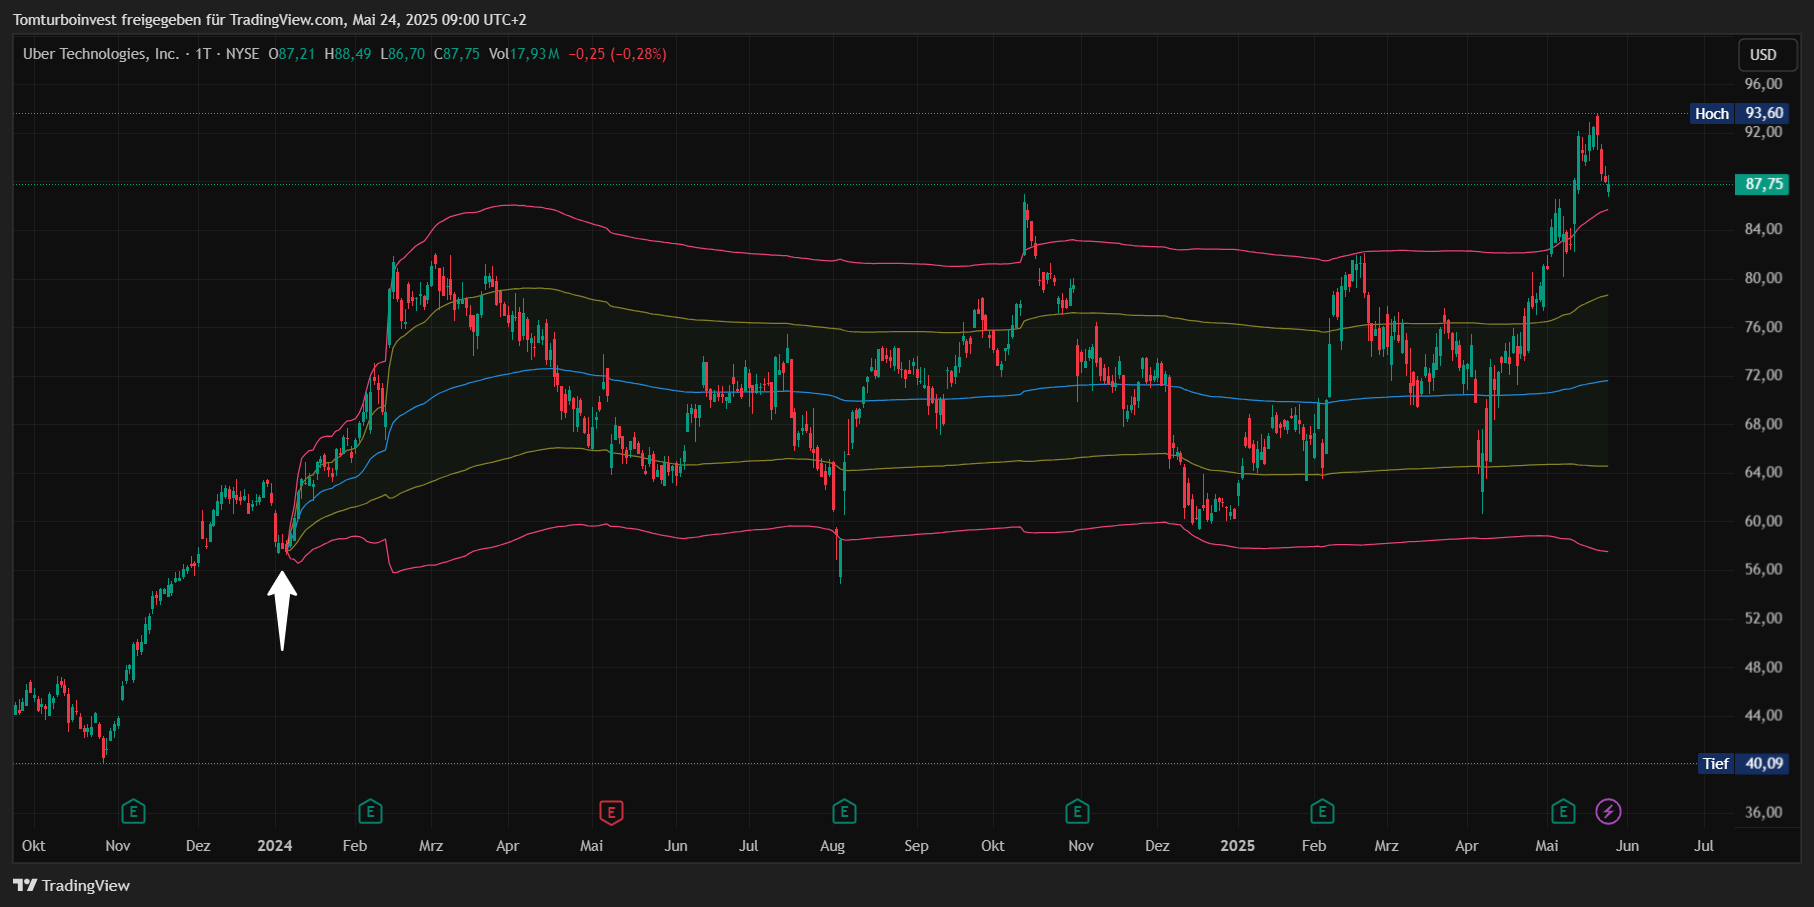
Task: Show the earnings marker at Feb 2025
Action: pyautogui.click(x=1322, y=812)
